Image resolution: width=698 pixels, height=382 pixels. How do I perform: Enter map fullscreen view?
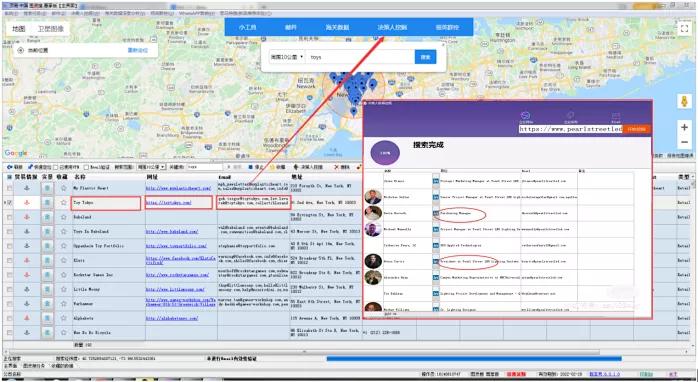click(x=684, y=29)
